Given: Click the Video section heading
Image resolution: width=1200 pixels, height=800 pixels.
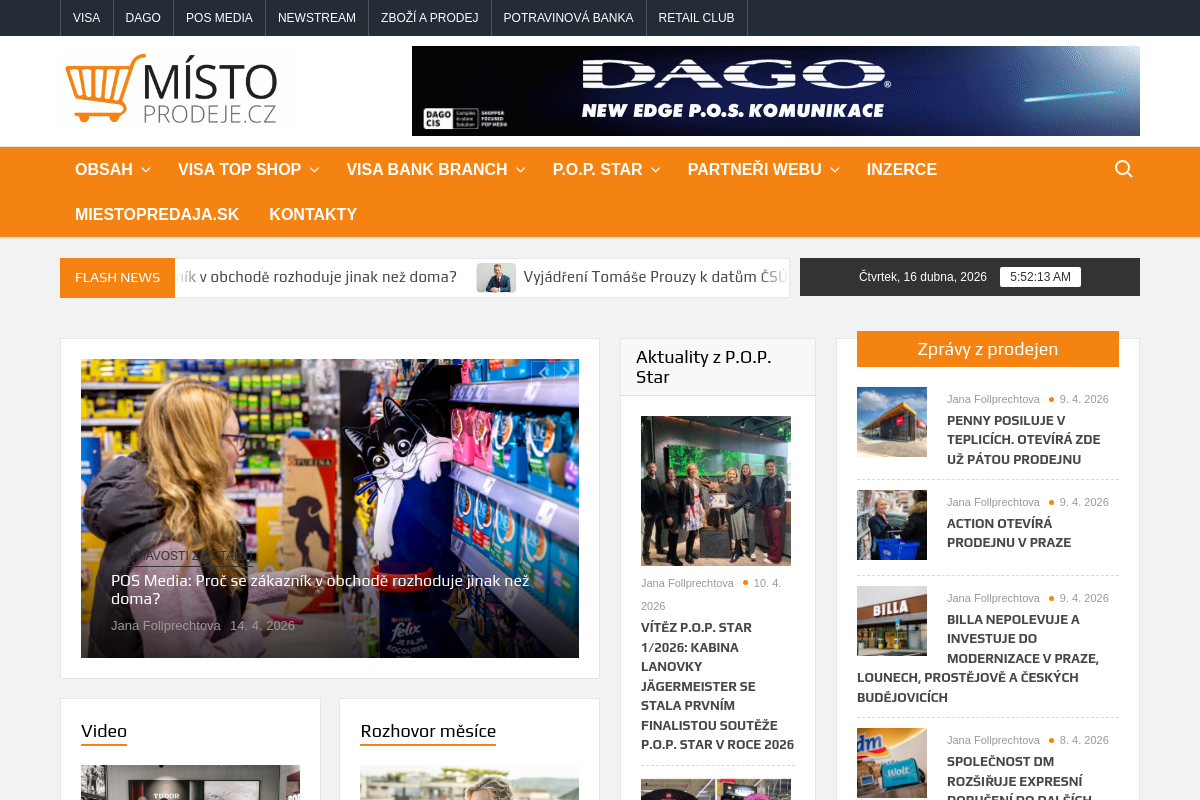Looking at the screenshot, I should [104, 731].
